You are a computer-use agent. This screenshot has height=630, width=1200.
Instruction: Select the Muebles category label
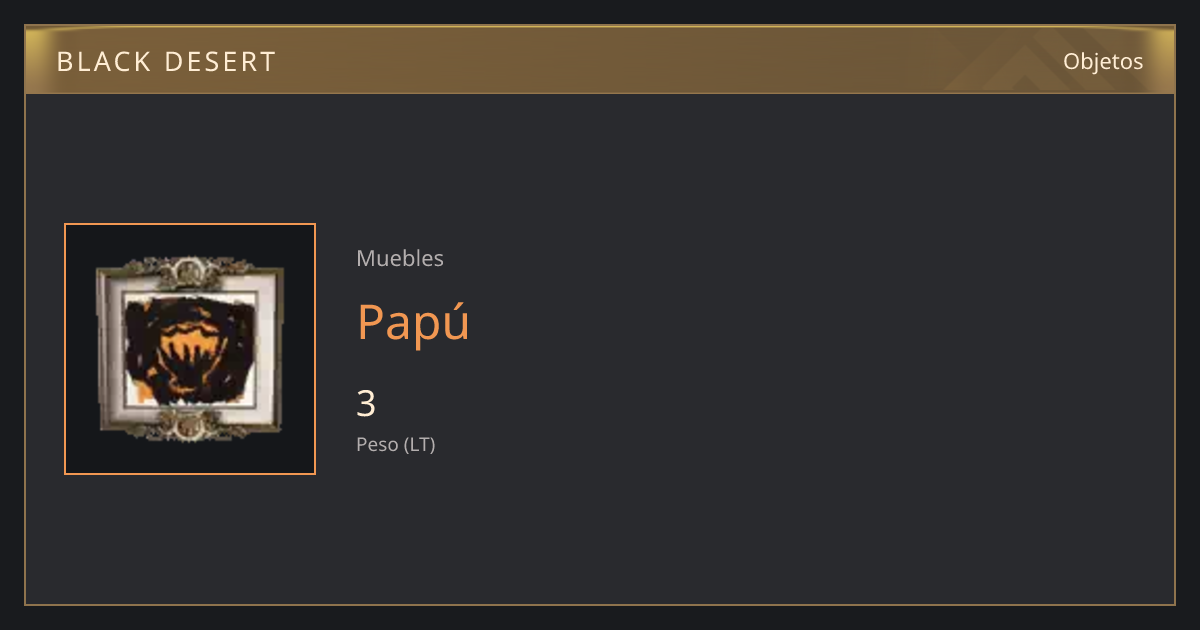[400, 258]
